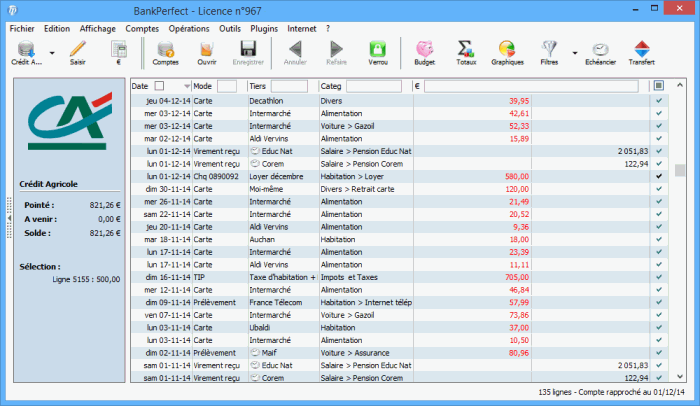Open the Totaux sigma icon
The width and height of the screenshot is (700, 406).
click(x=466, y=49)
